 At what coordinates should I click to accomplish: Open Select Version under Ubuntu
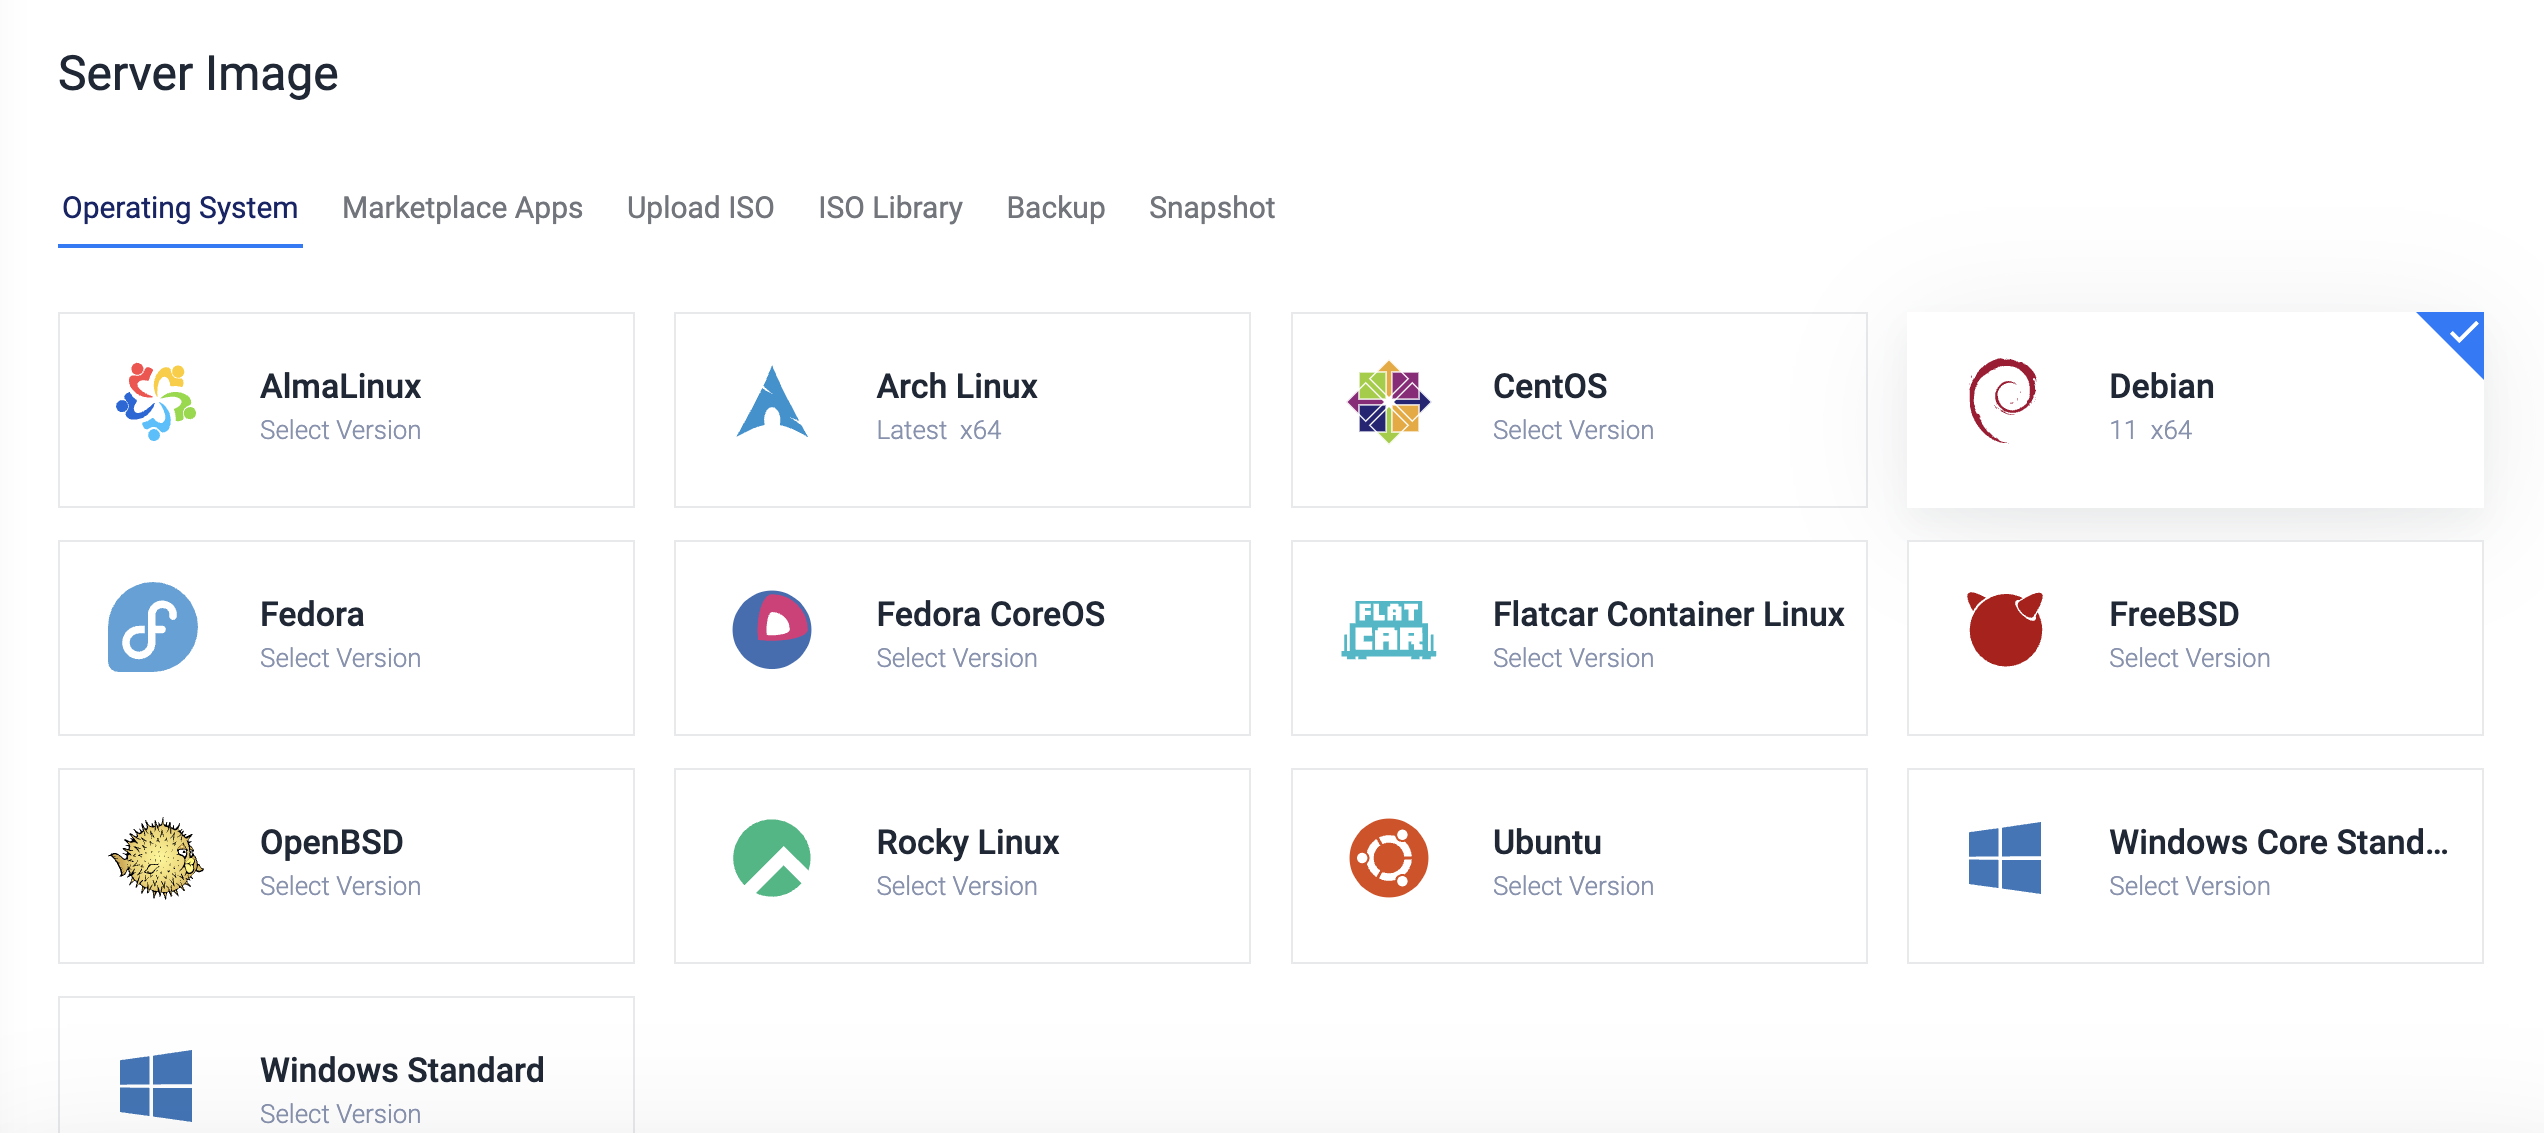pyautogui.click(x=1573, y=886)
